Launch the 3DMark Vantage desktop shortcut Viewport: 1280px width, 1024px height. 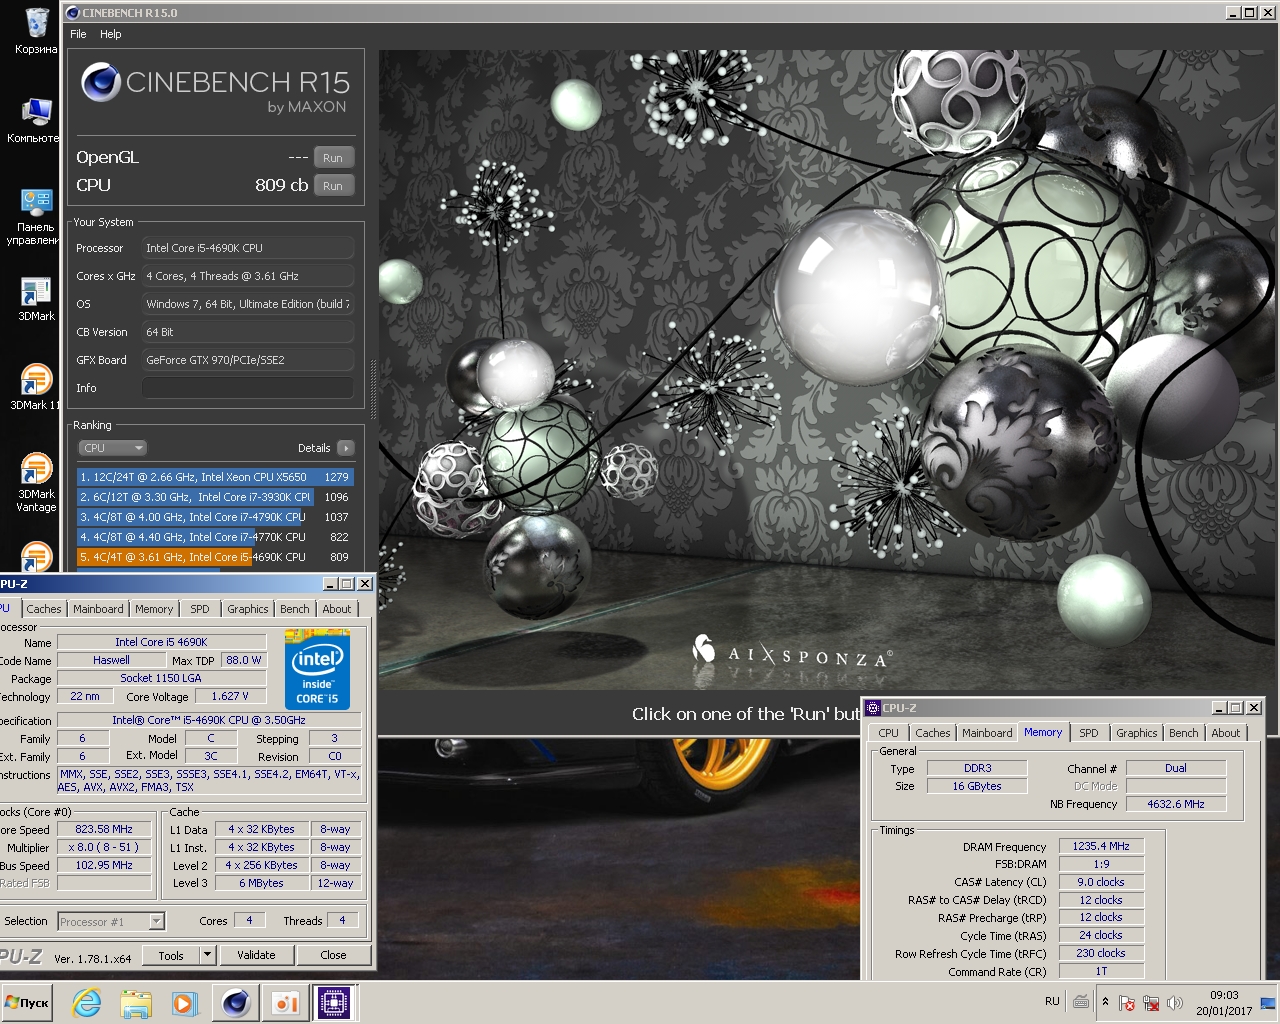[36, 483]
